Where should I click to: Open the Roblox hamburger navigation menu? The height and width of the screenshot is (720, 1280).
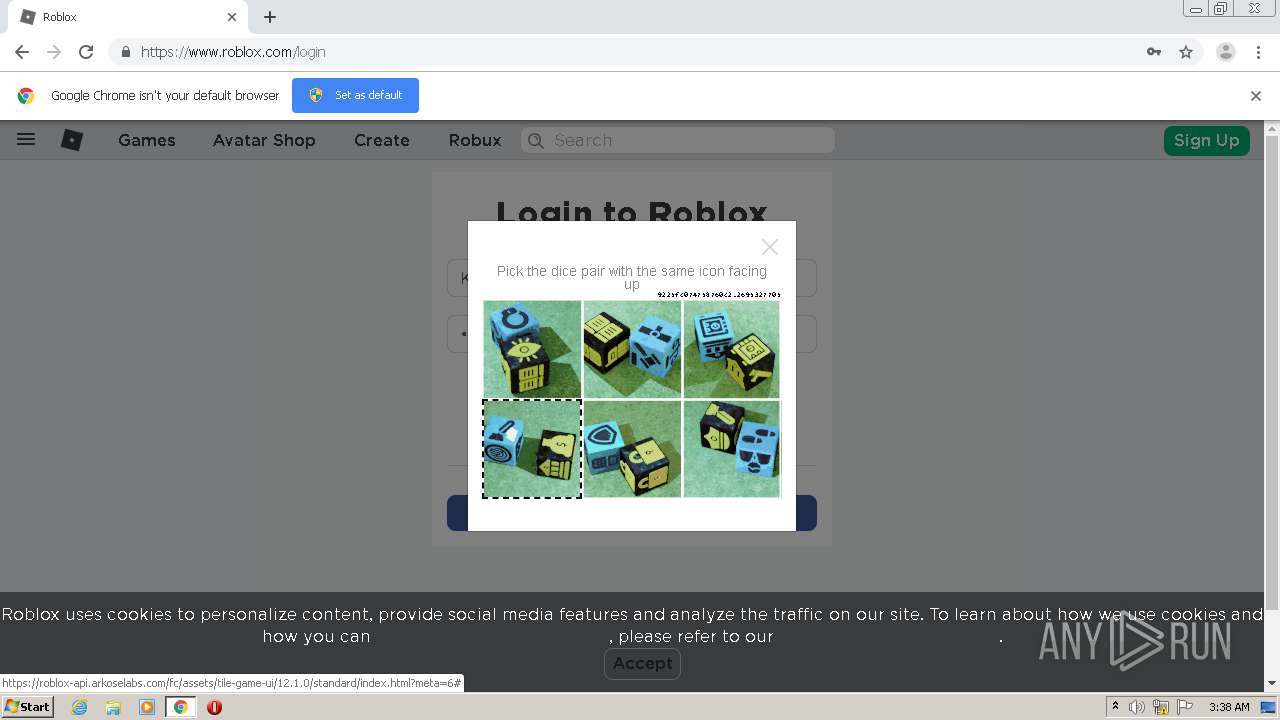pos(26,140)
